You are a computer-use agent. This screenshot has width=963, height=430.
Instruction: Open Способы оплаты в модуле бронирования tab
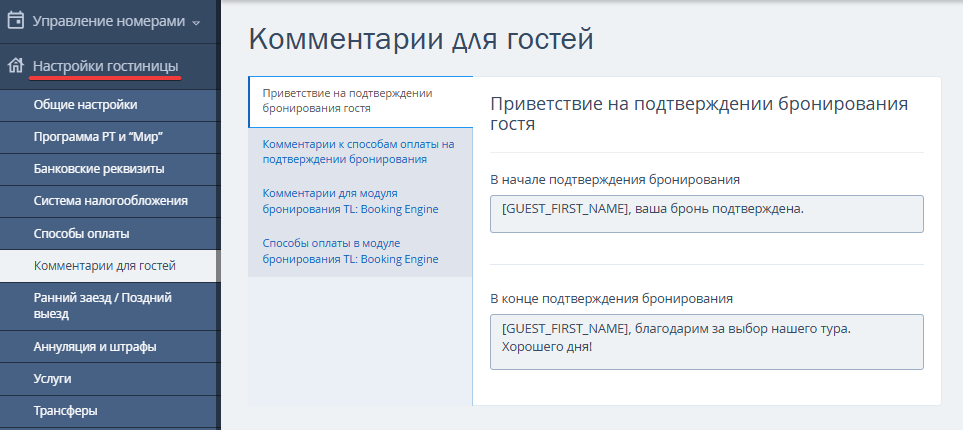point(361,251)
